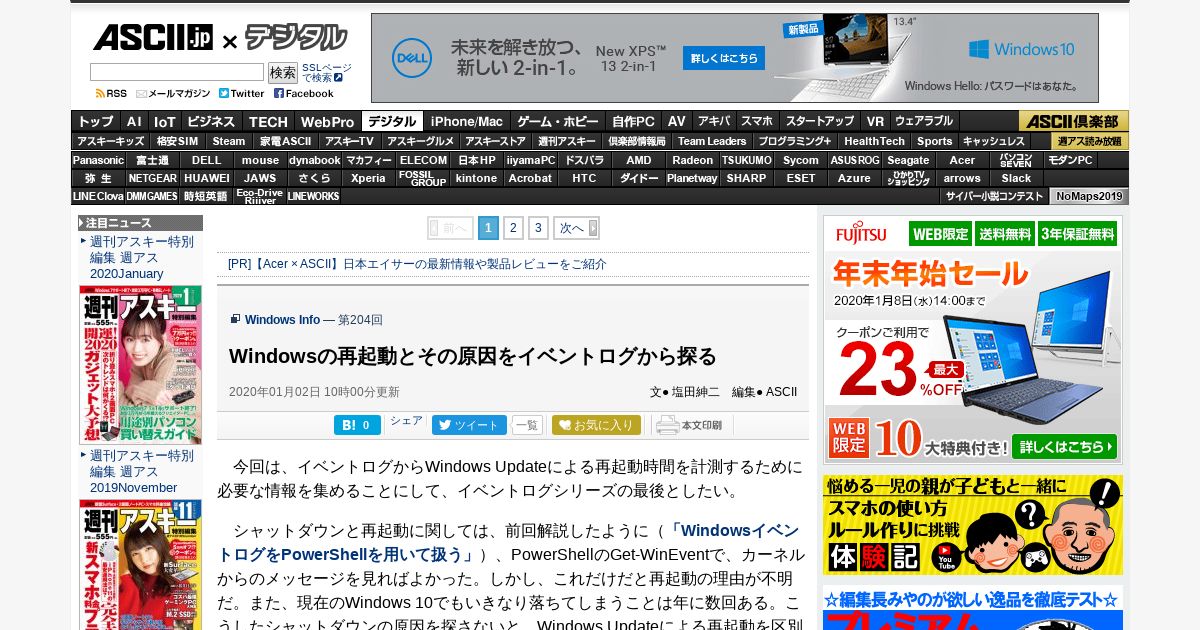
Task: Click the ESET sponsor logo
Action: click(x=801, y=178)
